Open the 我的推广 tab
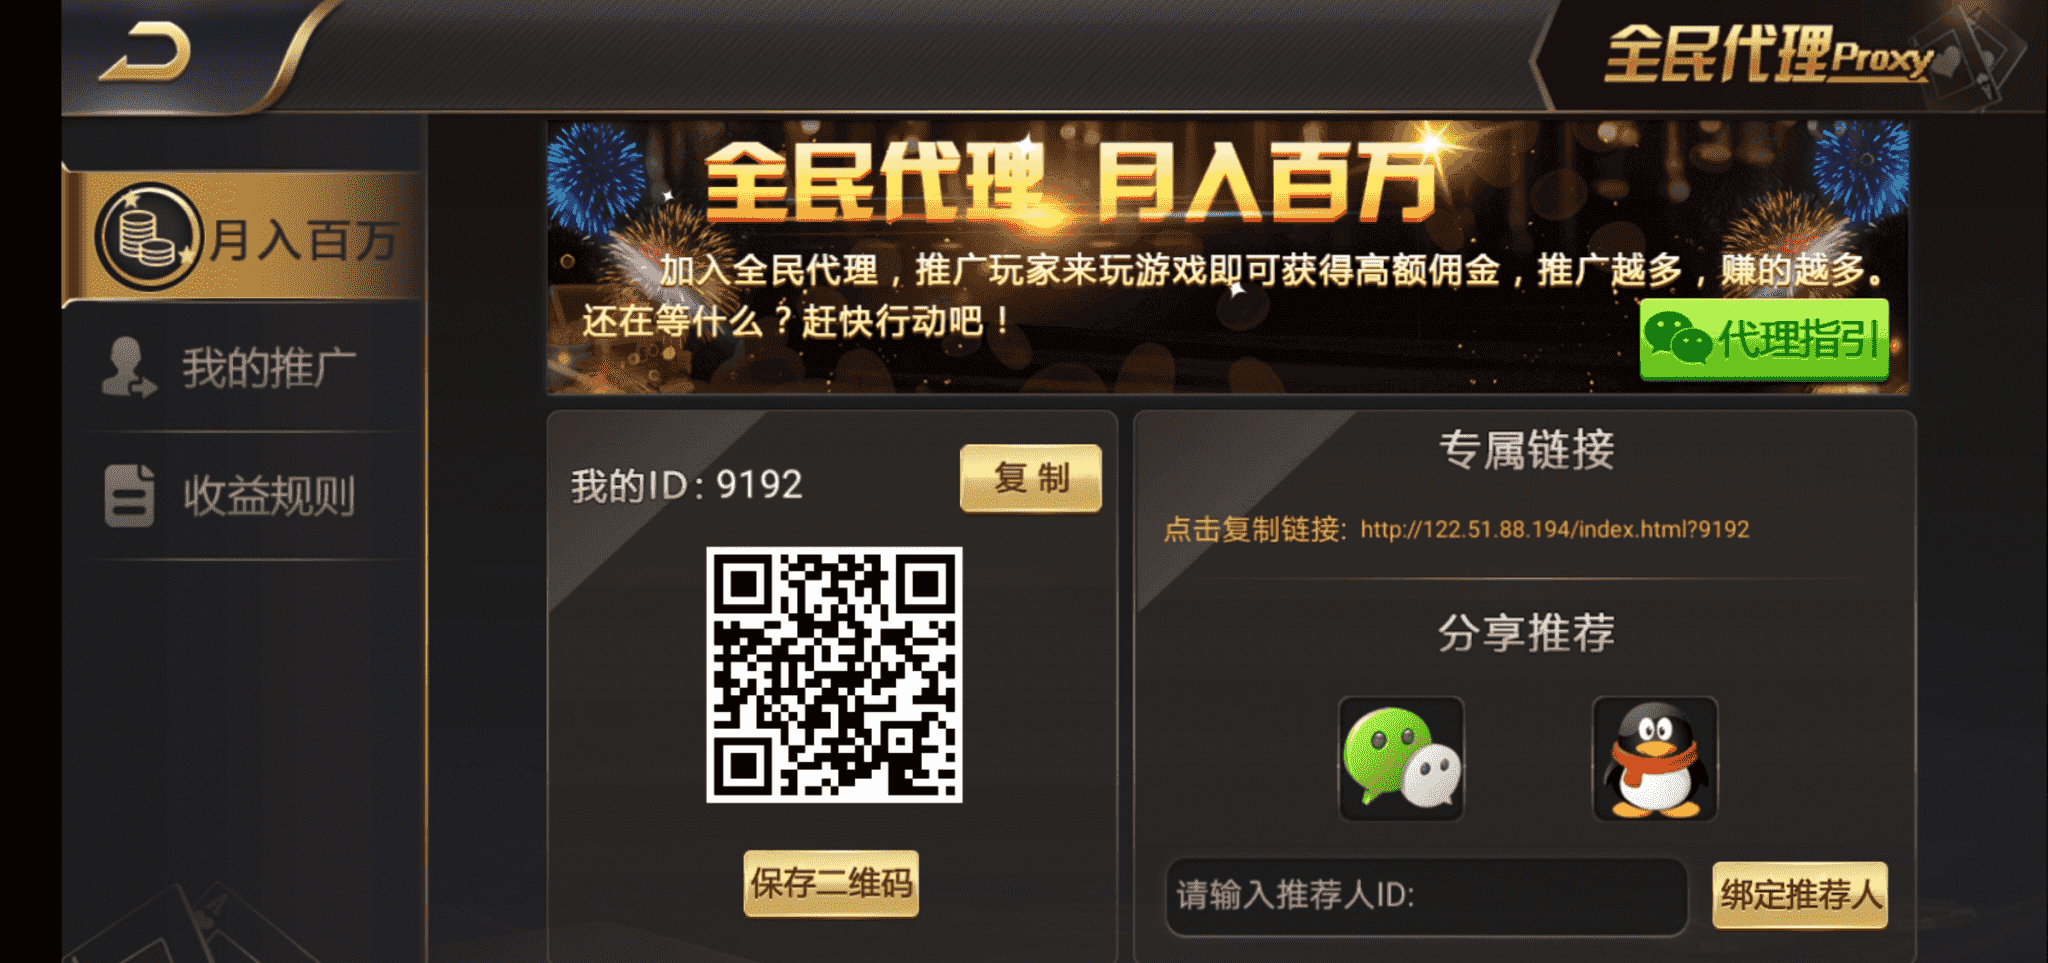 pyautogui.click(x=244, y=368)
